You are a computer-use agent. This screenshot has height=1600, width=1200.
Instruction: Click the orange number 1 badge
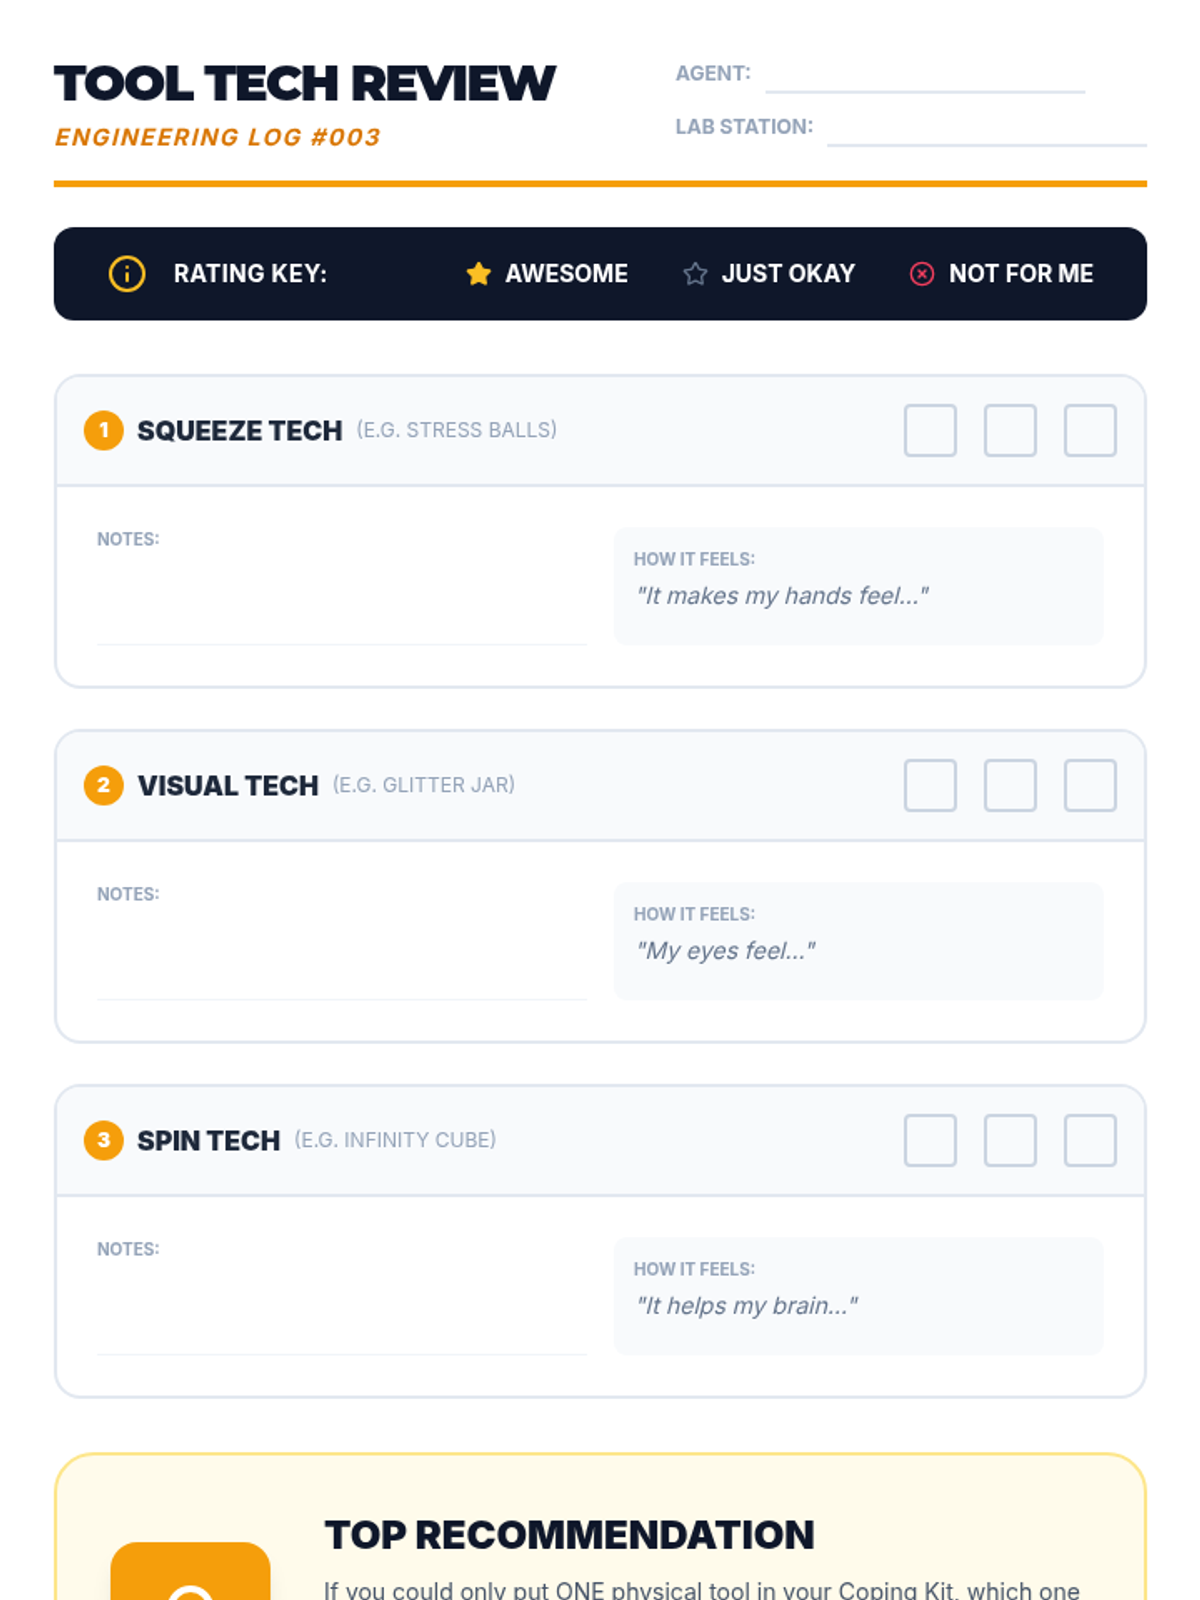(x=104, y=431)
